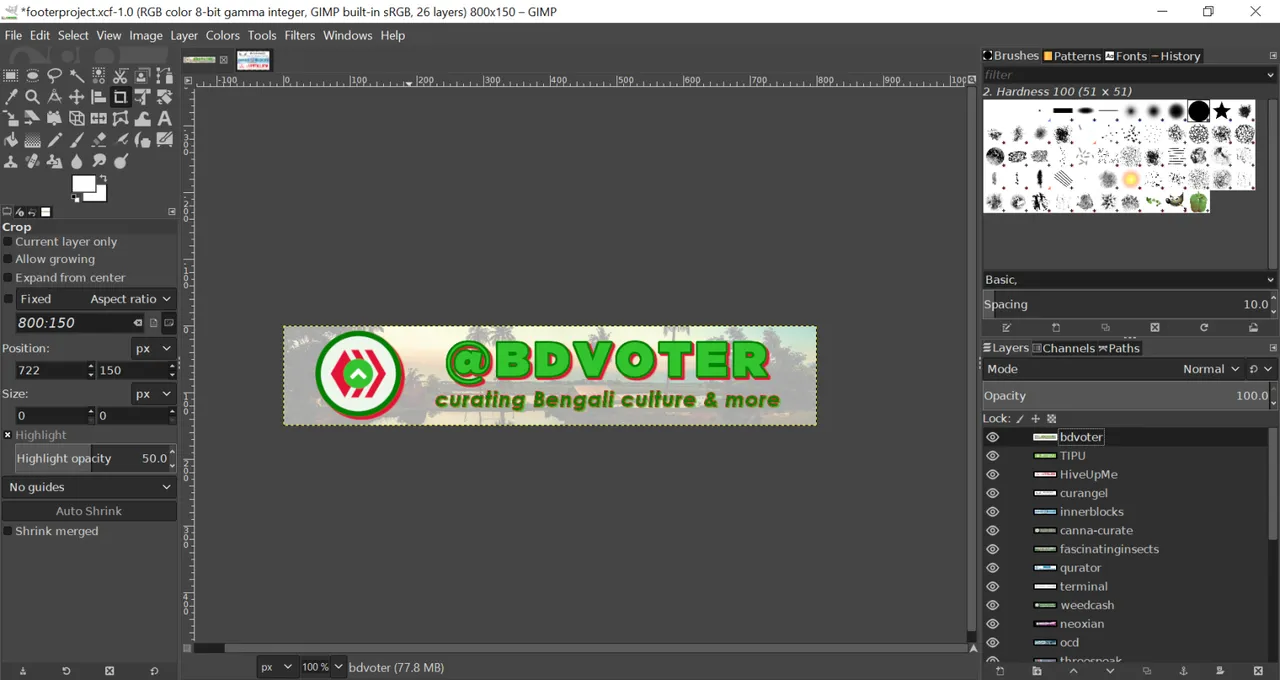Select the Bucket Fill tool
1280x680 pixels.
tap(10, 140)
